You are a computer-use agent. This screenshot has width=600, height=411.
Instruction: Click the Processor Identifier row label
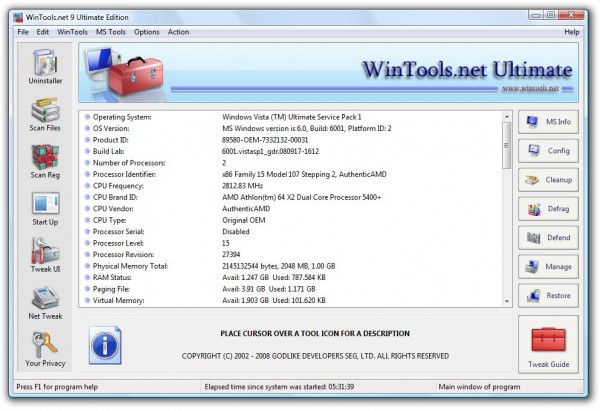tap(124, 175)
